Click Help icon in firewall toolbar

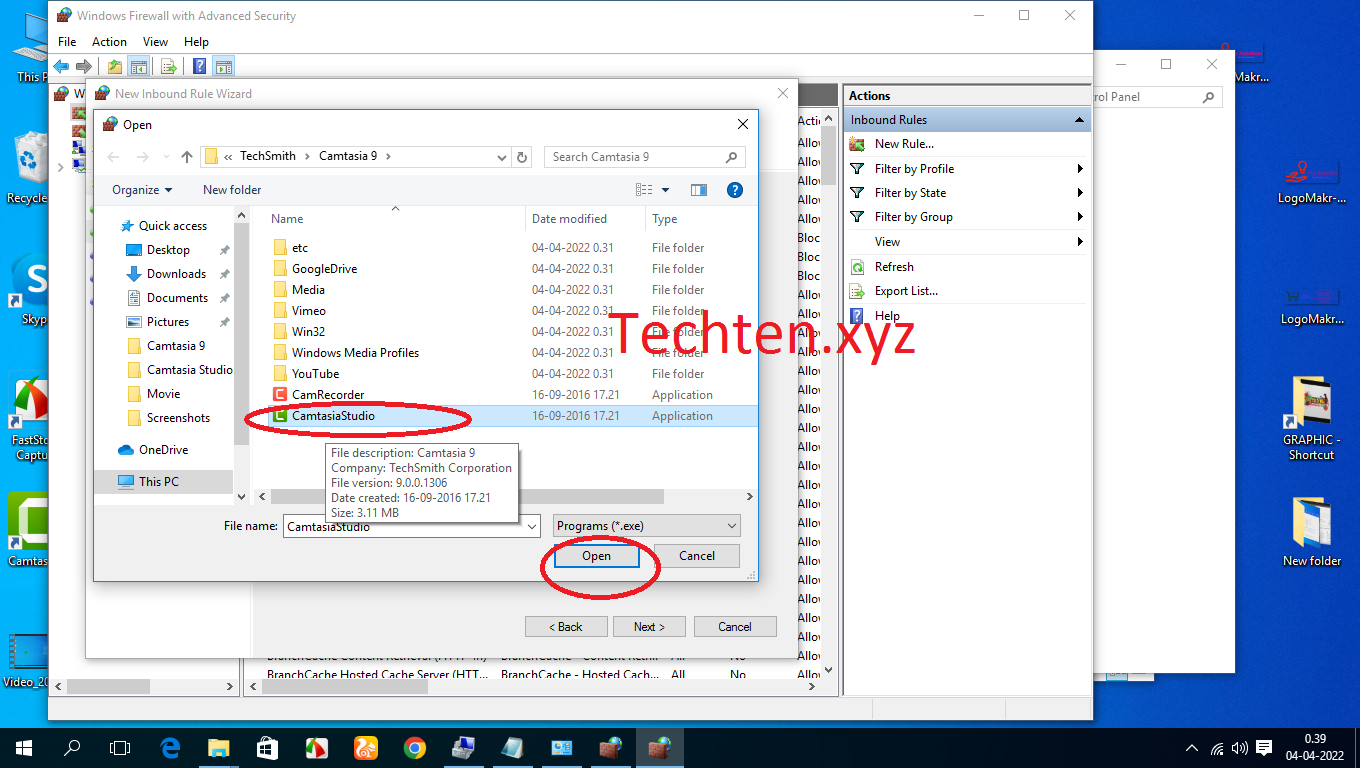pyautogui.click(x=199, y=67)
